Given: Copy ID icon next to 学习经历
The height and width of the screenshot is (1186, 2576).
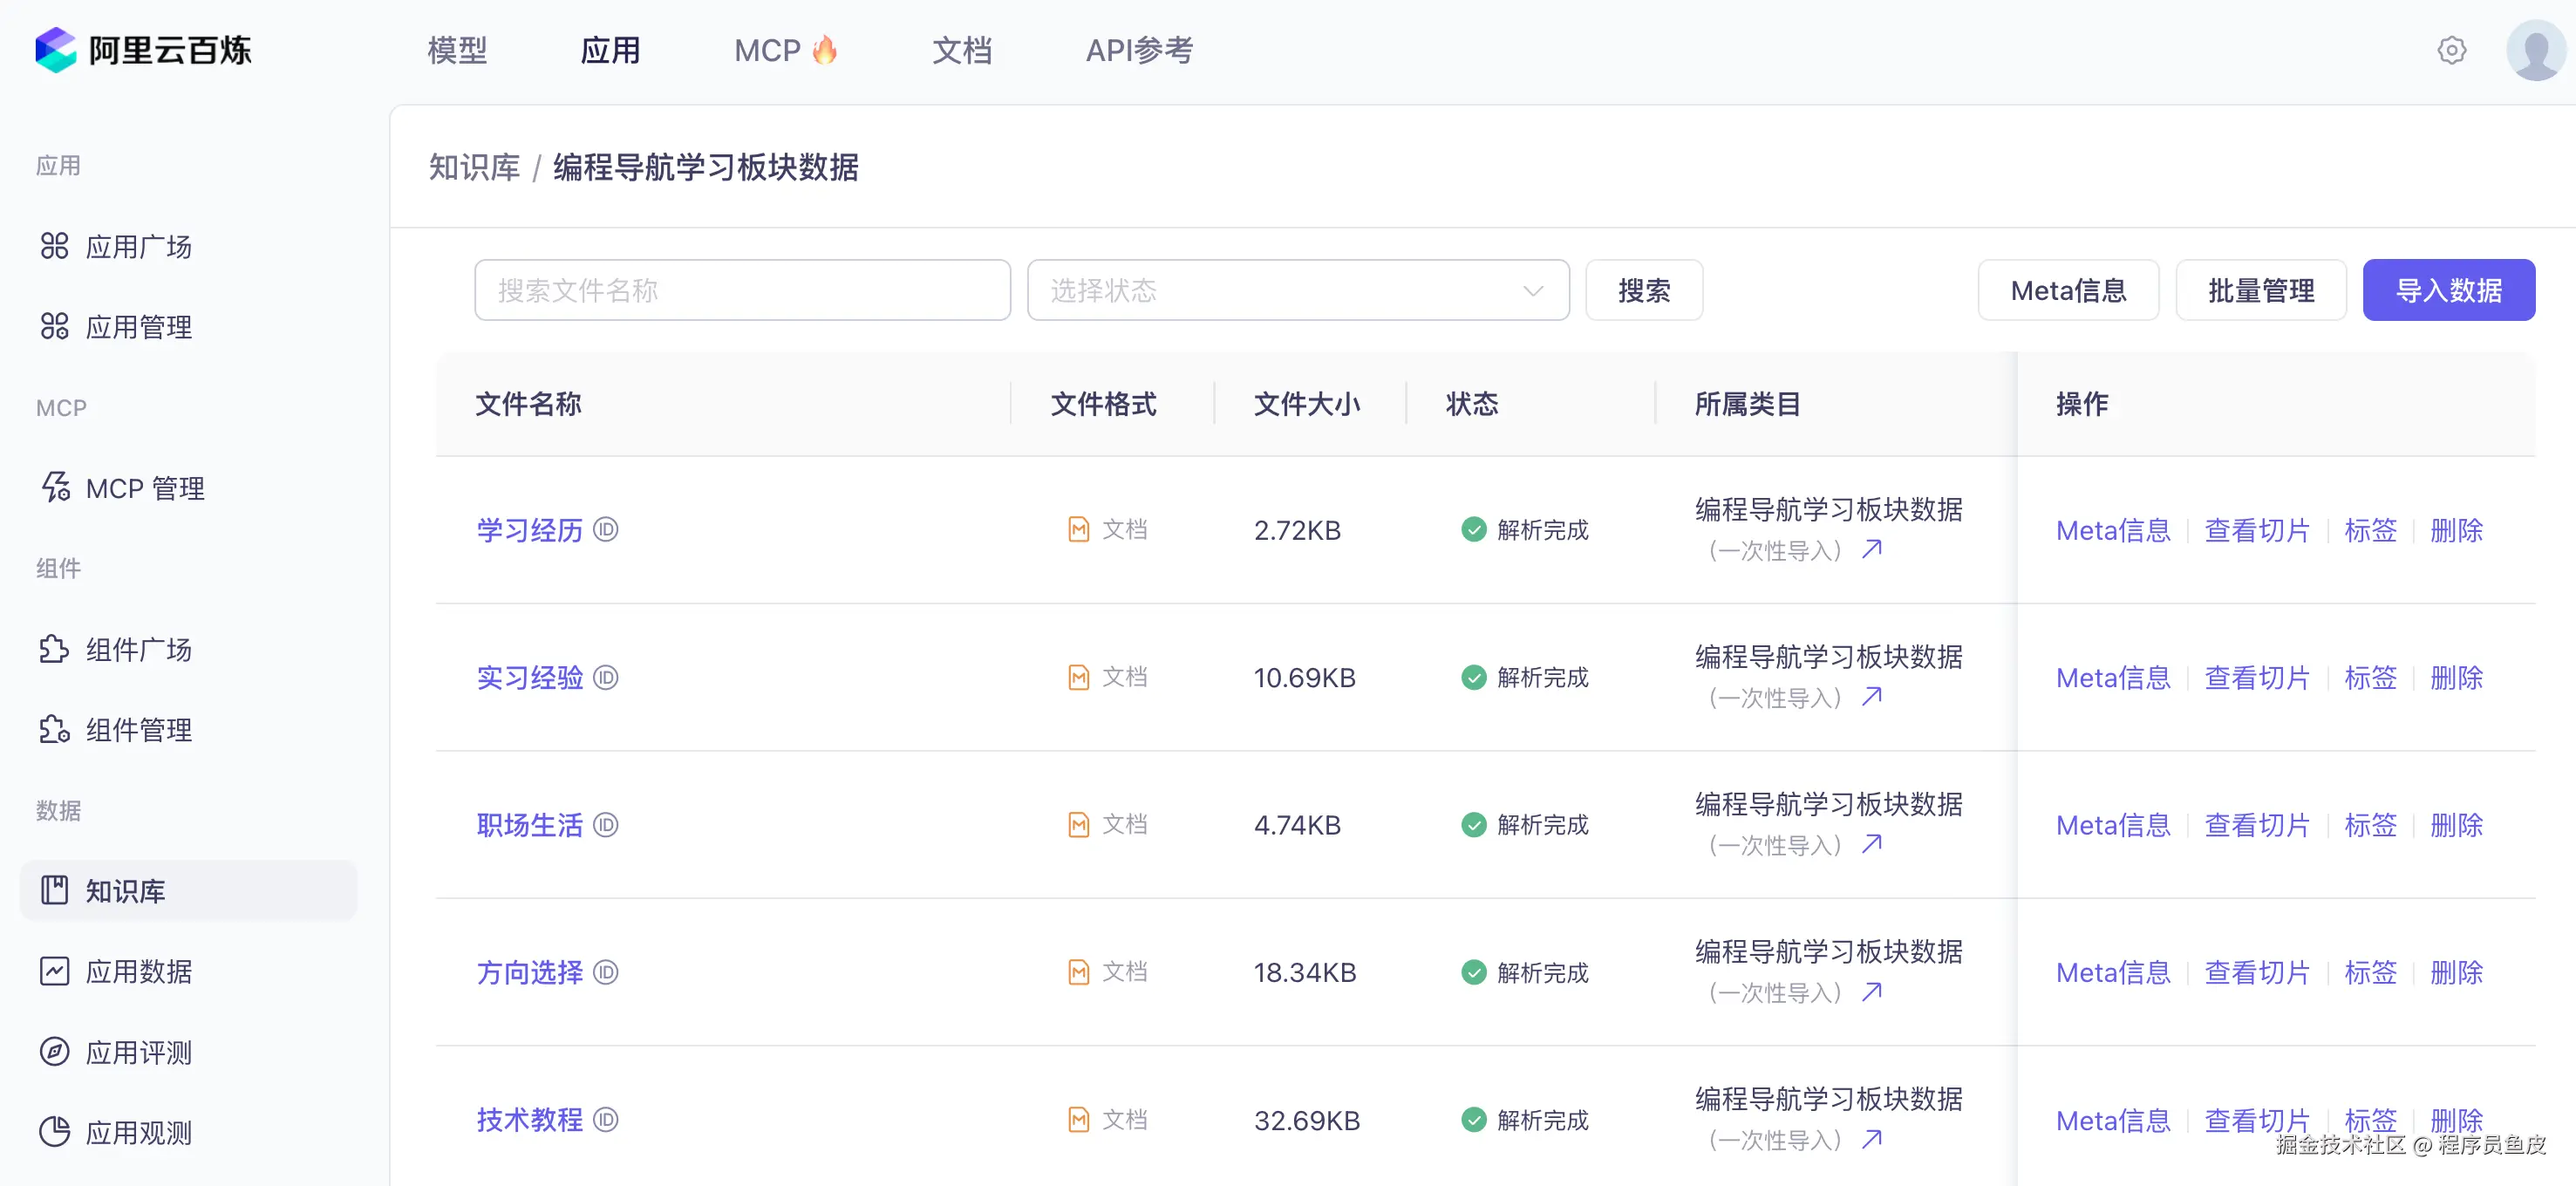Looking at the screenshot, I should pyautogui.click(x=606, y=529).
